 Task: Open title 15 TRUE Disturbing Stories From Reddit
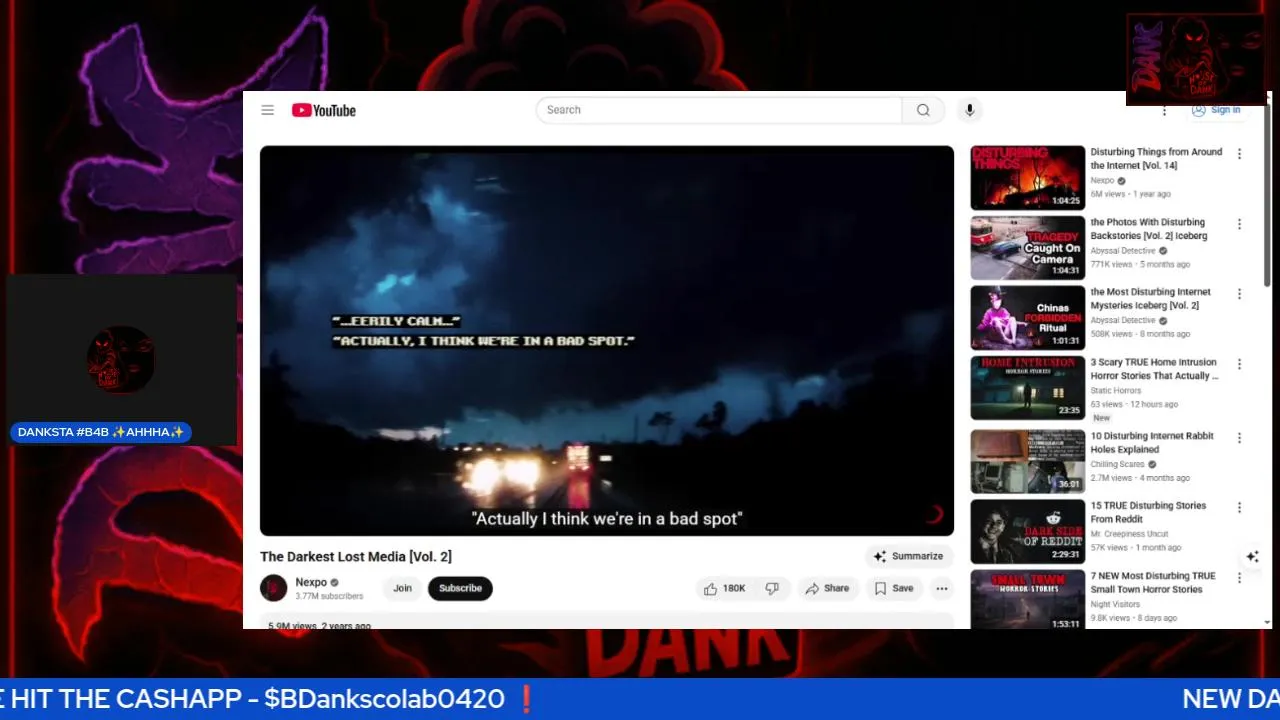[1148, 512]
